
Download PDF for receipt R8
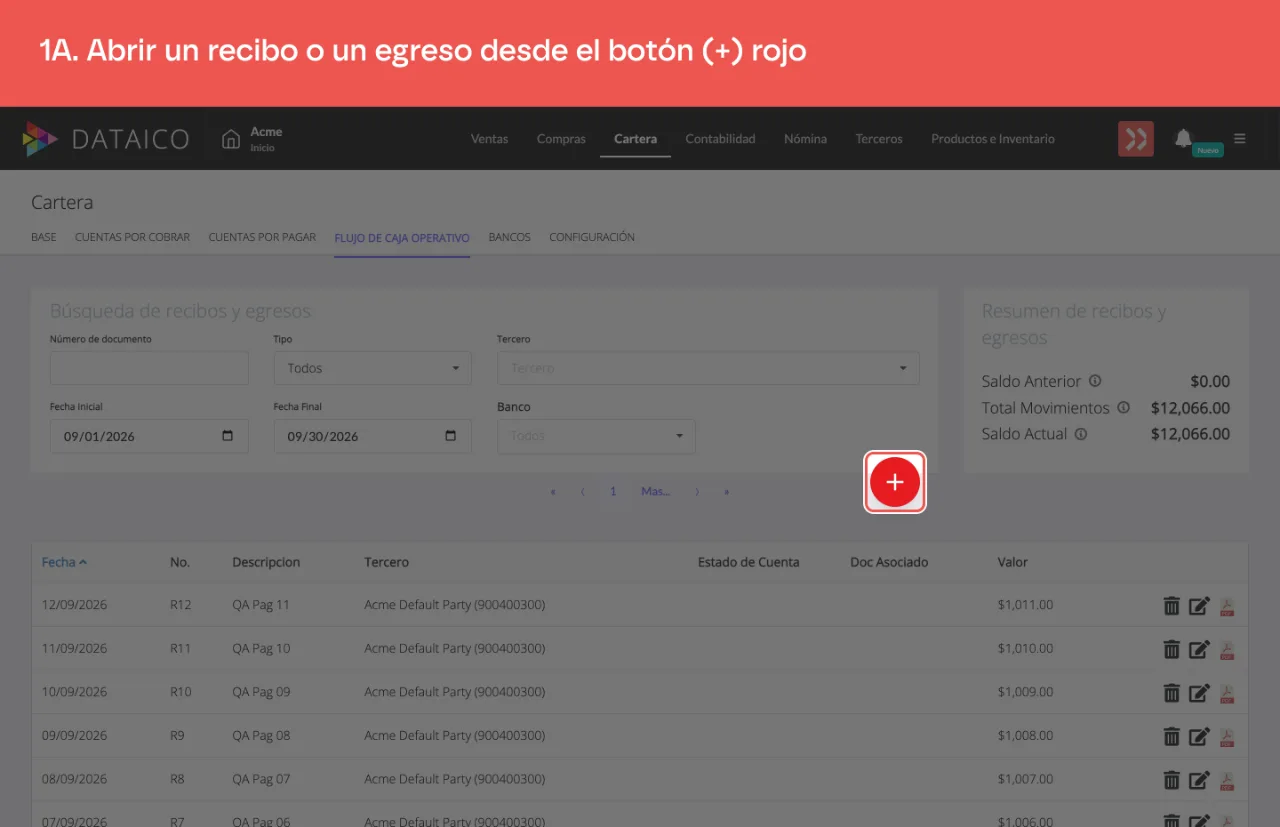click(x=1227, y=779)
